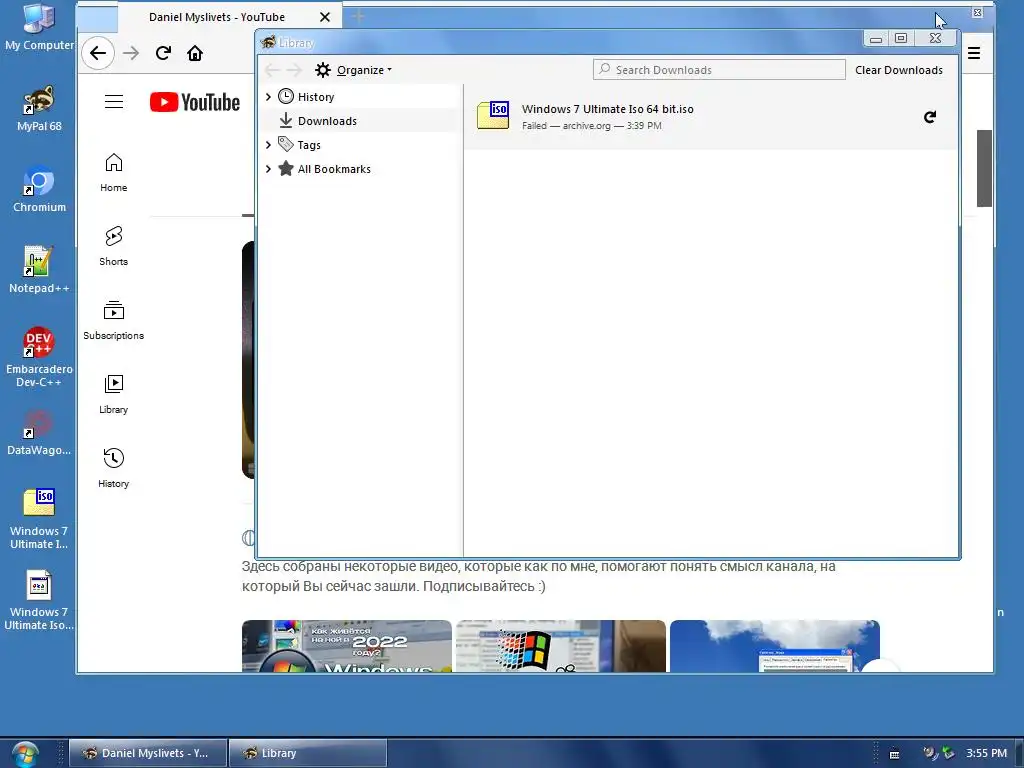
Task: Switch to Library taskbar button
Action: pos(308,753)
